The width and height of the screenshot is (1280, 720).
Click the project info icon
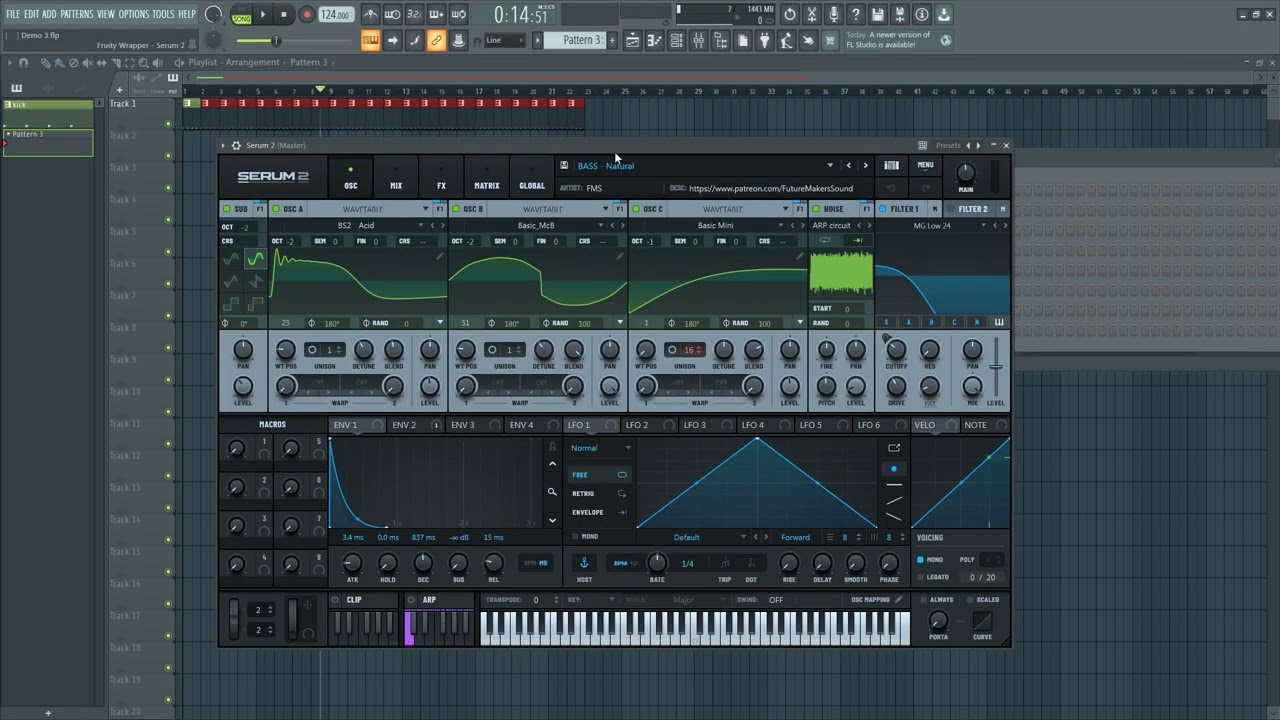(x=922, y=14)
